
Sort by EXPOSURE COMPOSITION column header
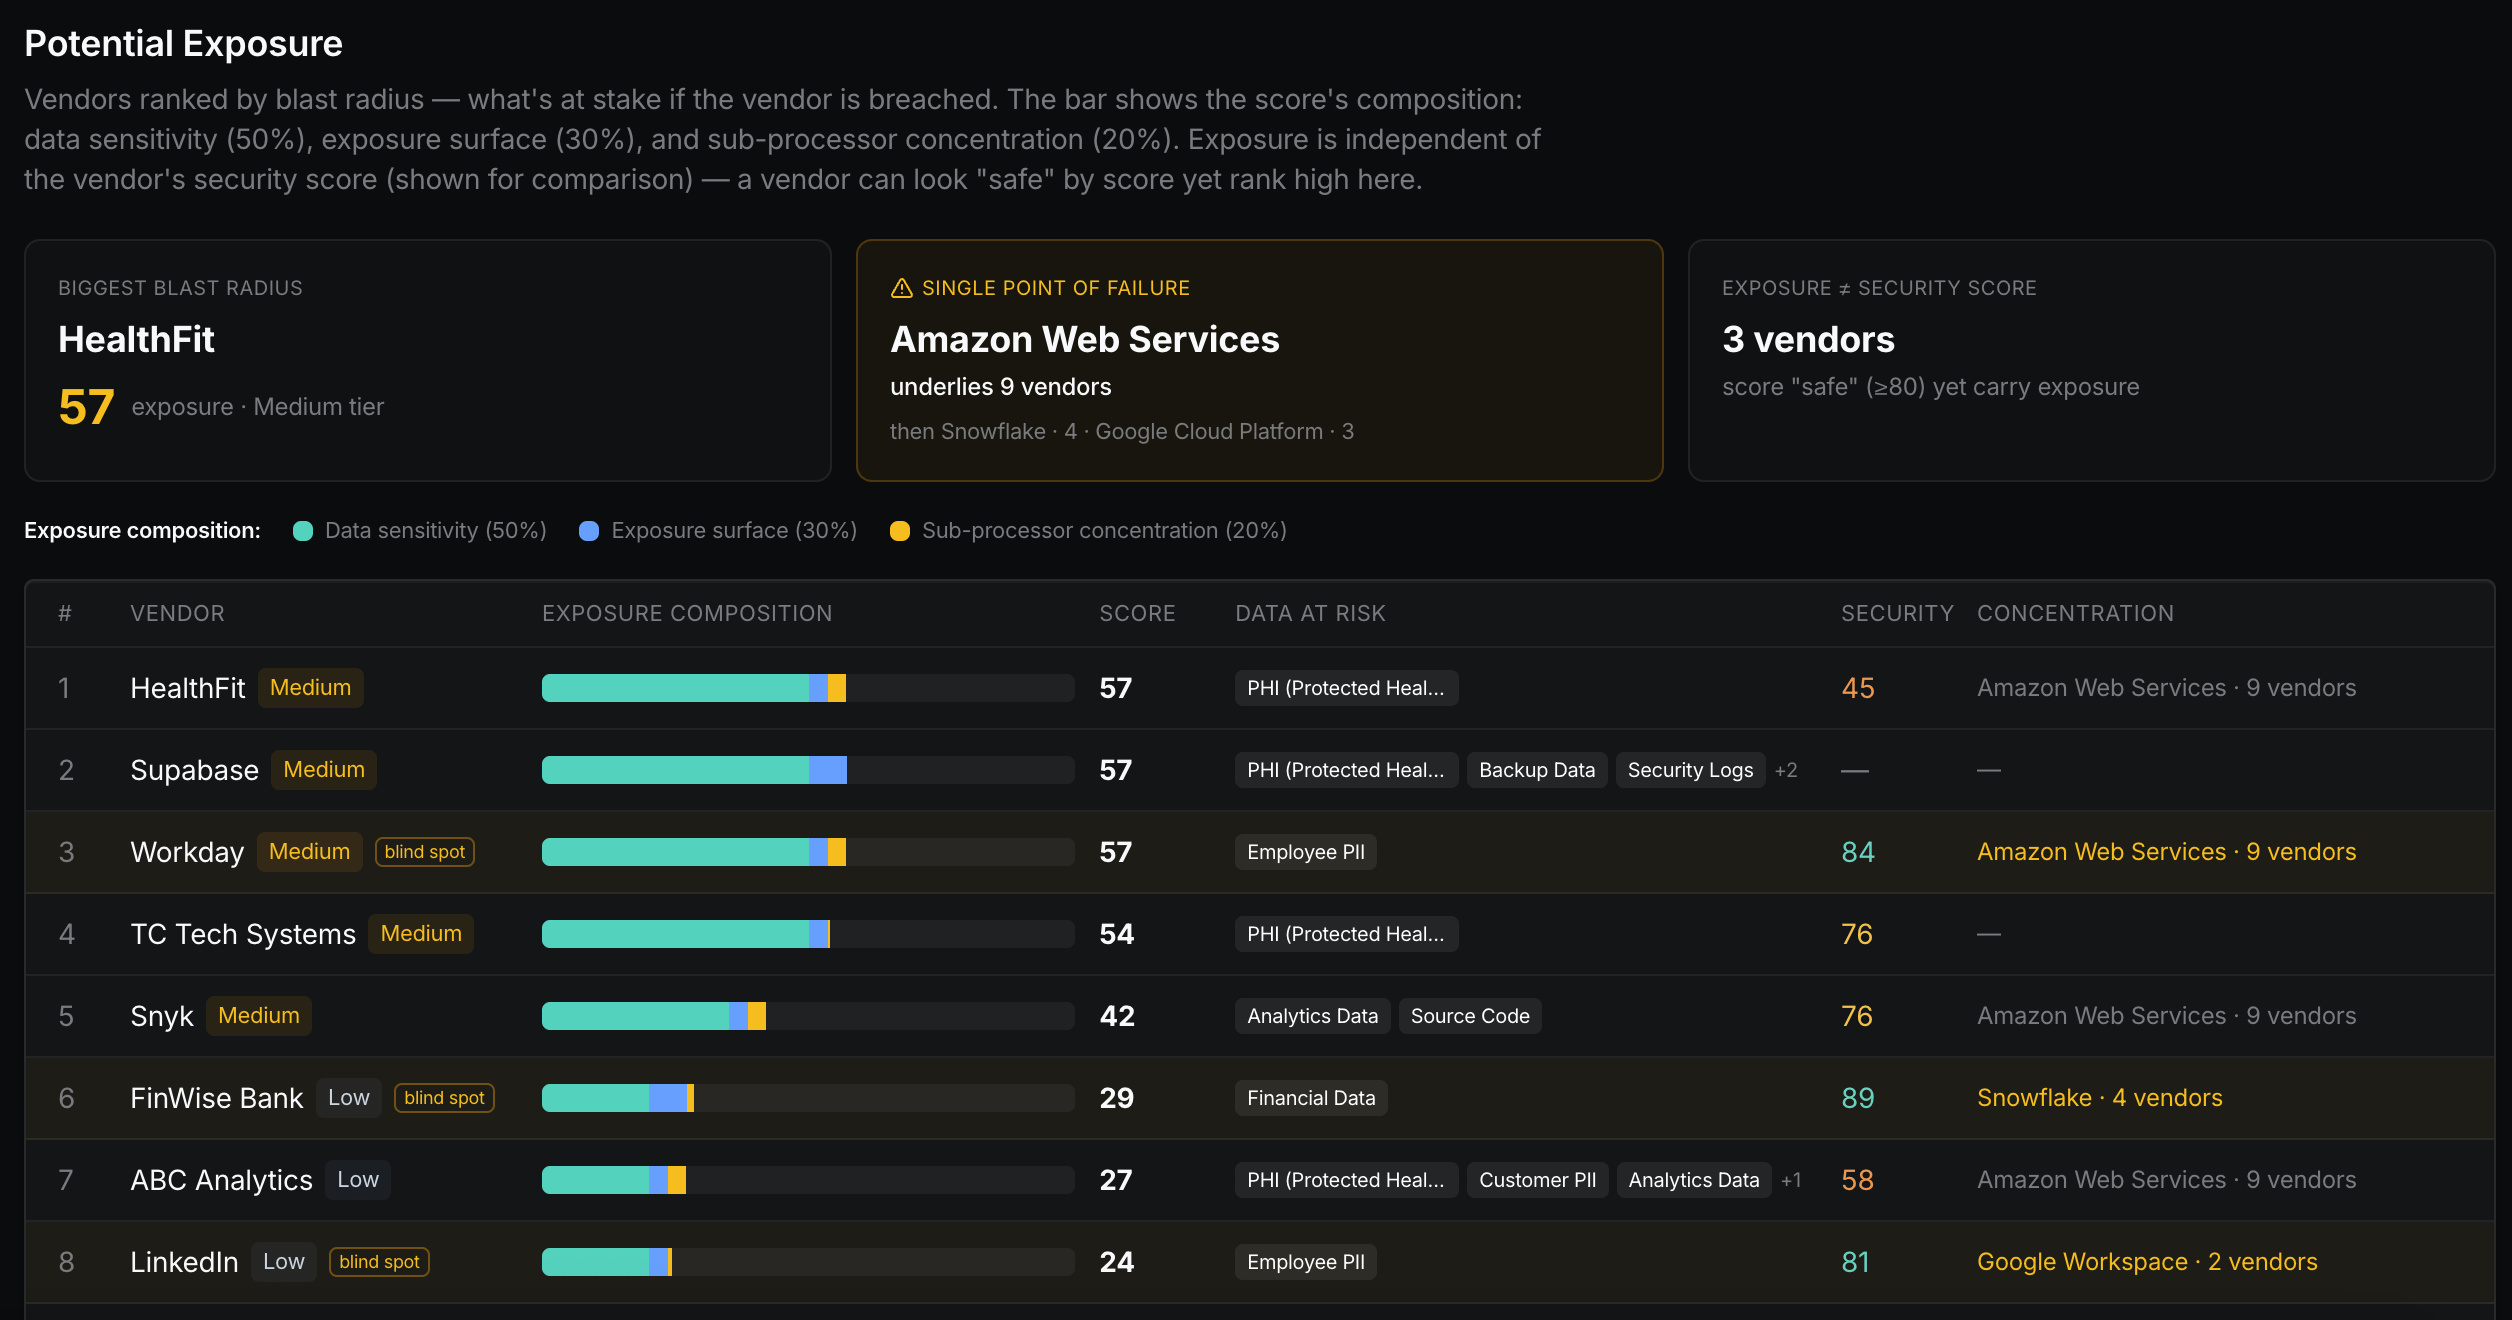click(687, 613)
